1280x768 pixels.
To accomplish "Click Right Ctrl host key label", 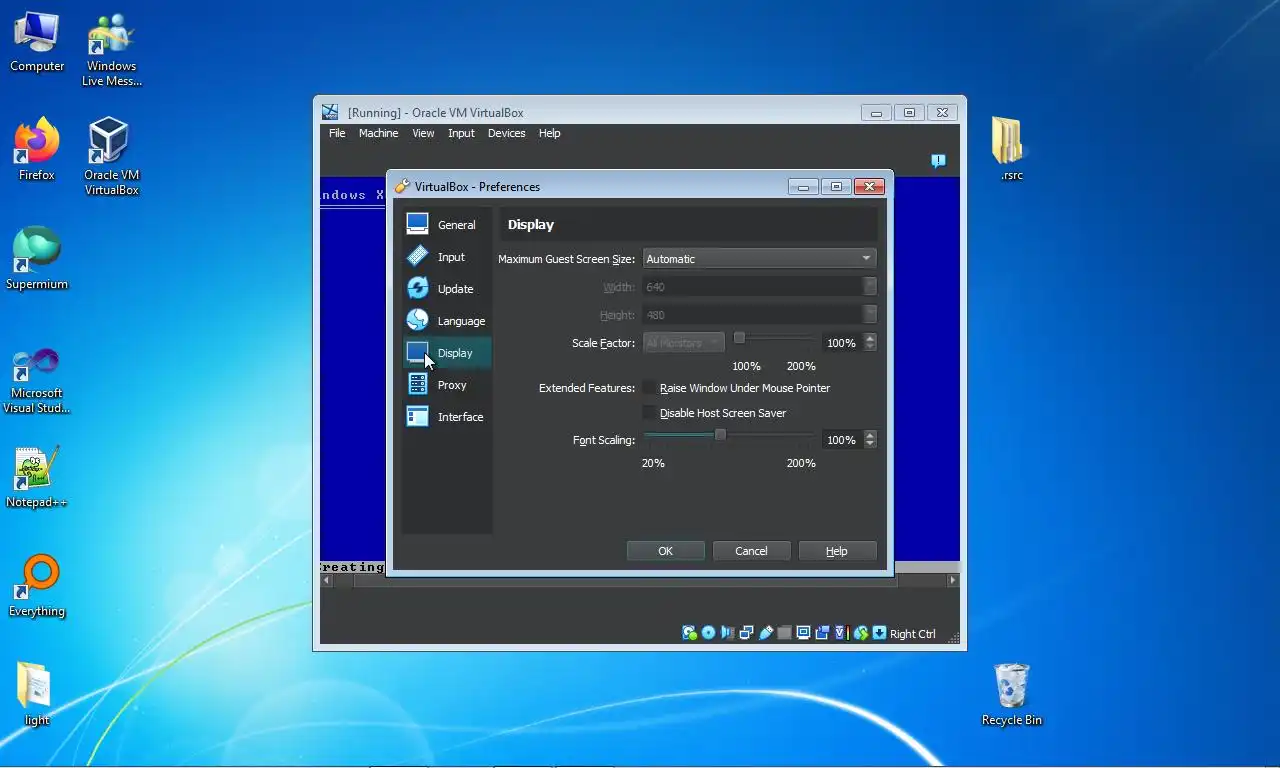I will click(x=913, y=634).
